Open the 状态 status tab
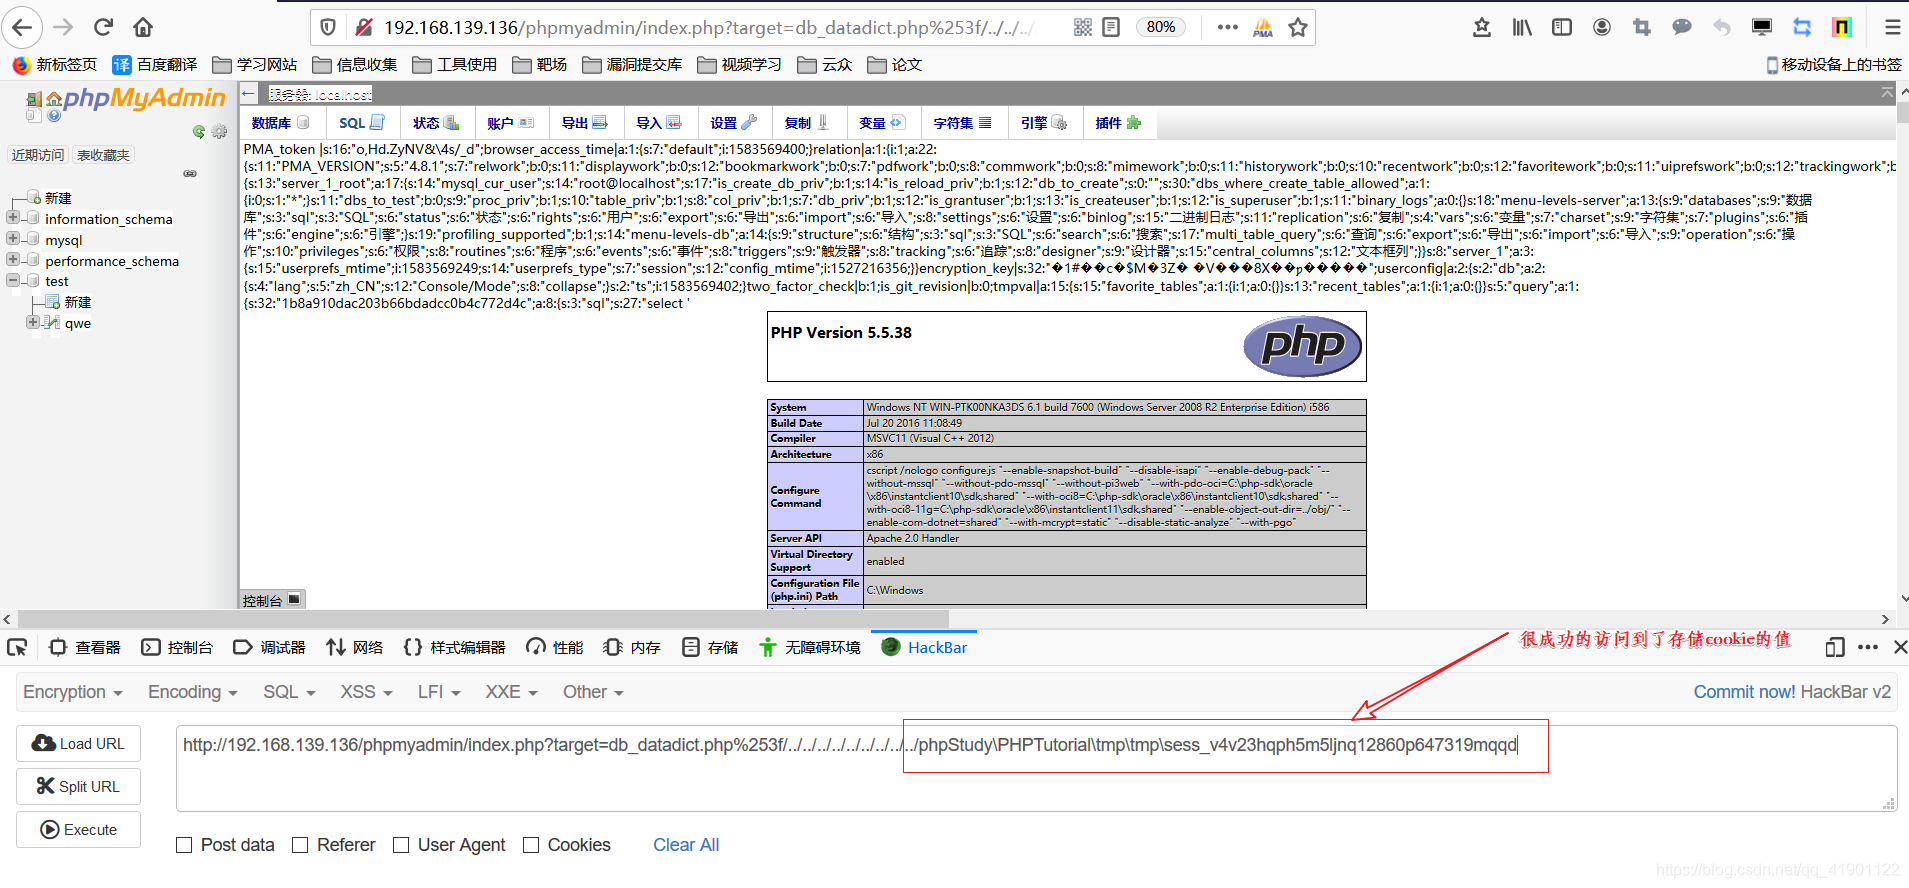The height and width of the screenshot is (888, 1909). [x=435, y=123]
